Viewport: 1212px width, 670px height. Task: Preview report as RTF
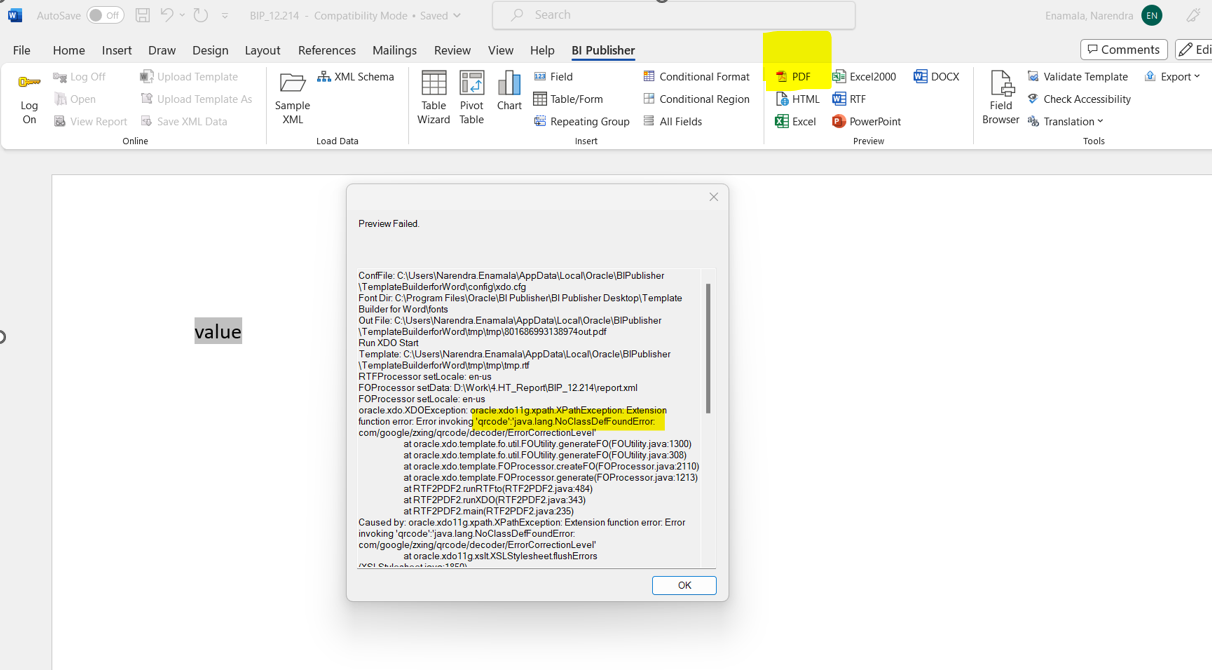coord(849,99)
